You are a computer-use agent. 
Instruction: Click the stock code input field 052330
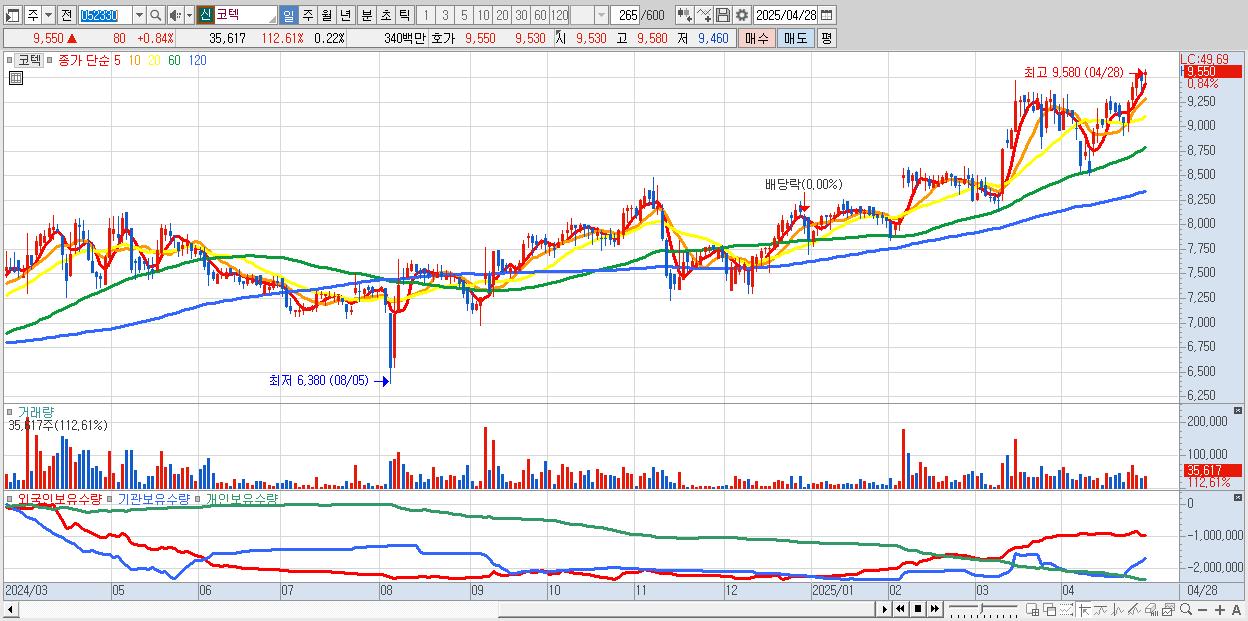[x=105, y=15]
